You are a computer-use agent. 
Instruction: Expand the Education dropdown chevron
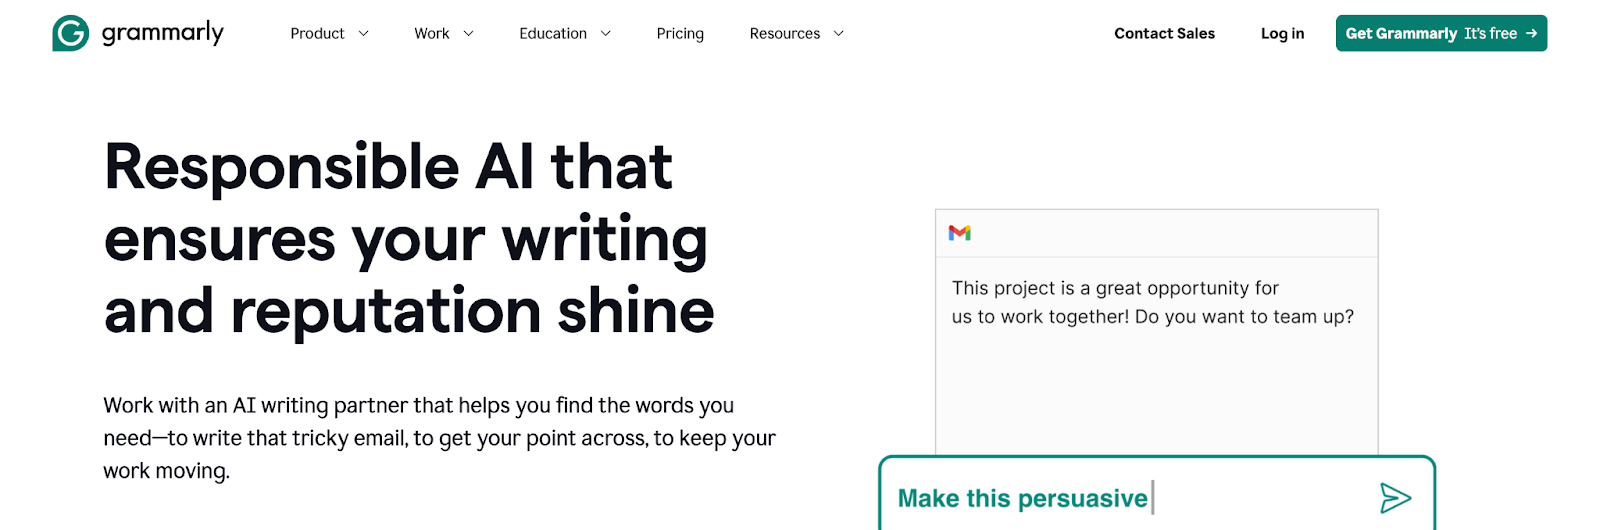click(x=606, y=34)
